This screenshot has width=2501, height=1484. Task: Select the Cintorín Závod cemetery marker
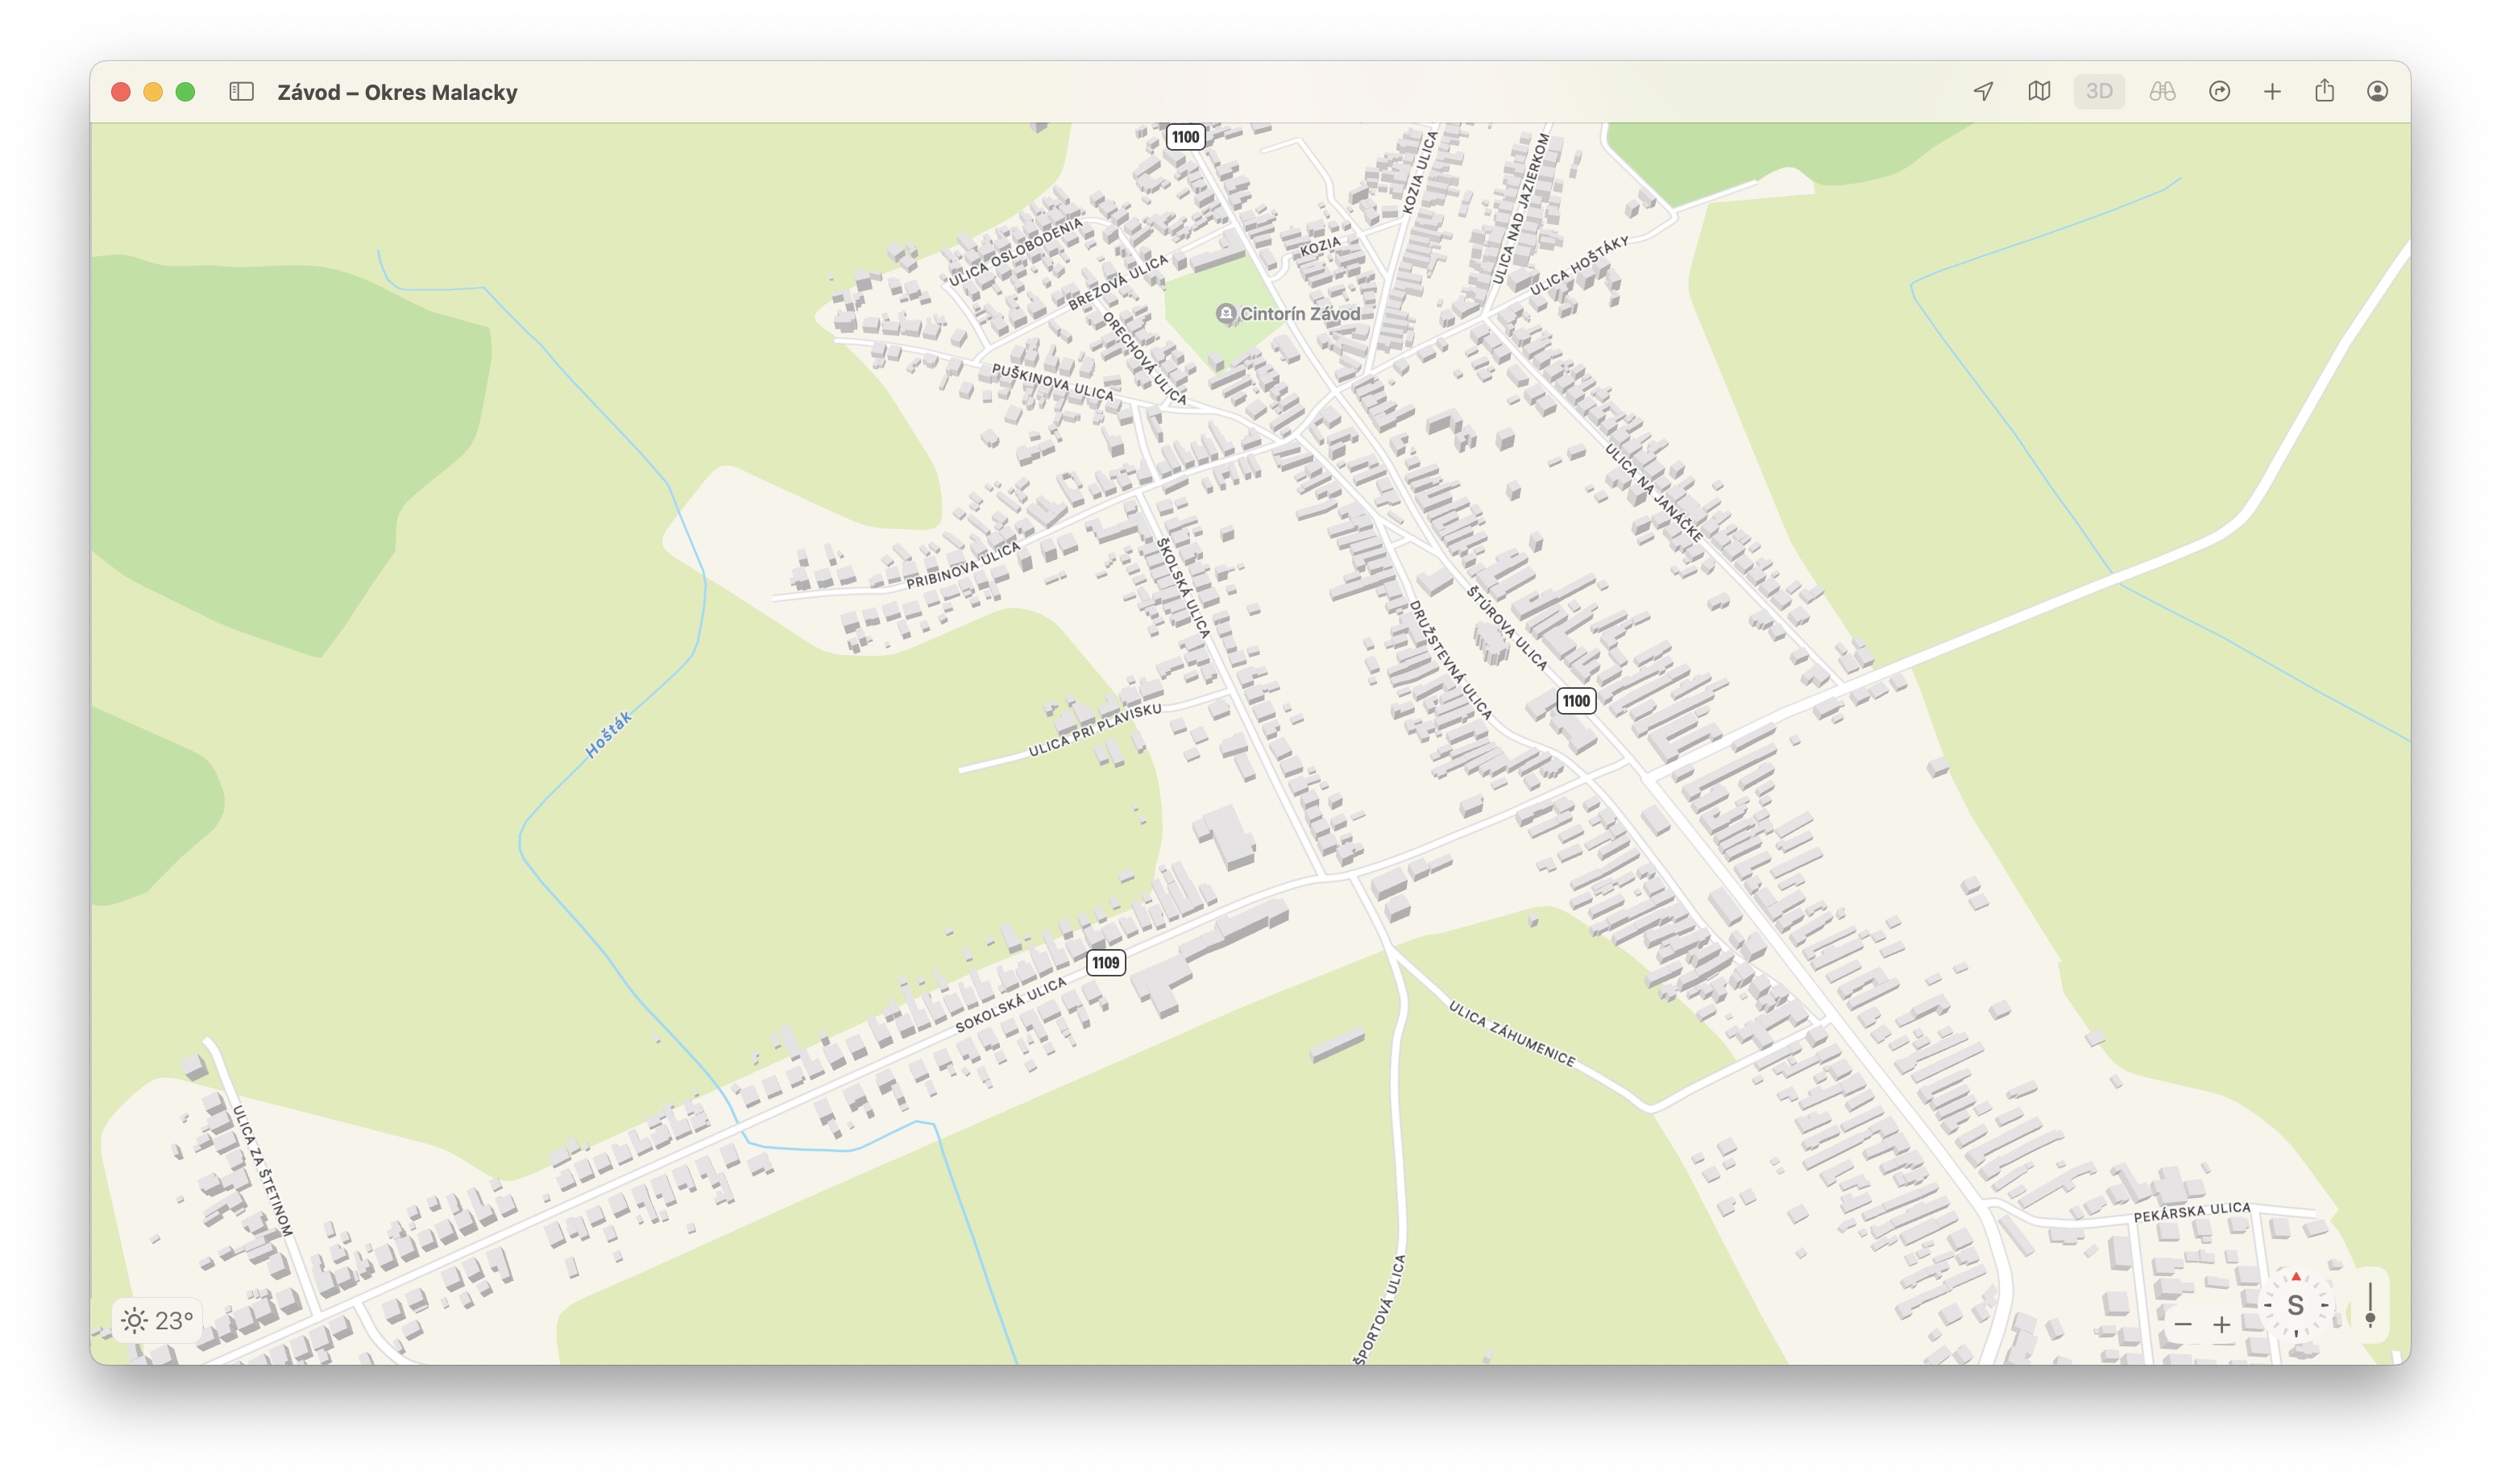[x=1229, y=312]
